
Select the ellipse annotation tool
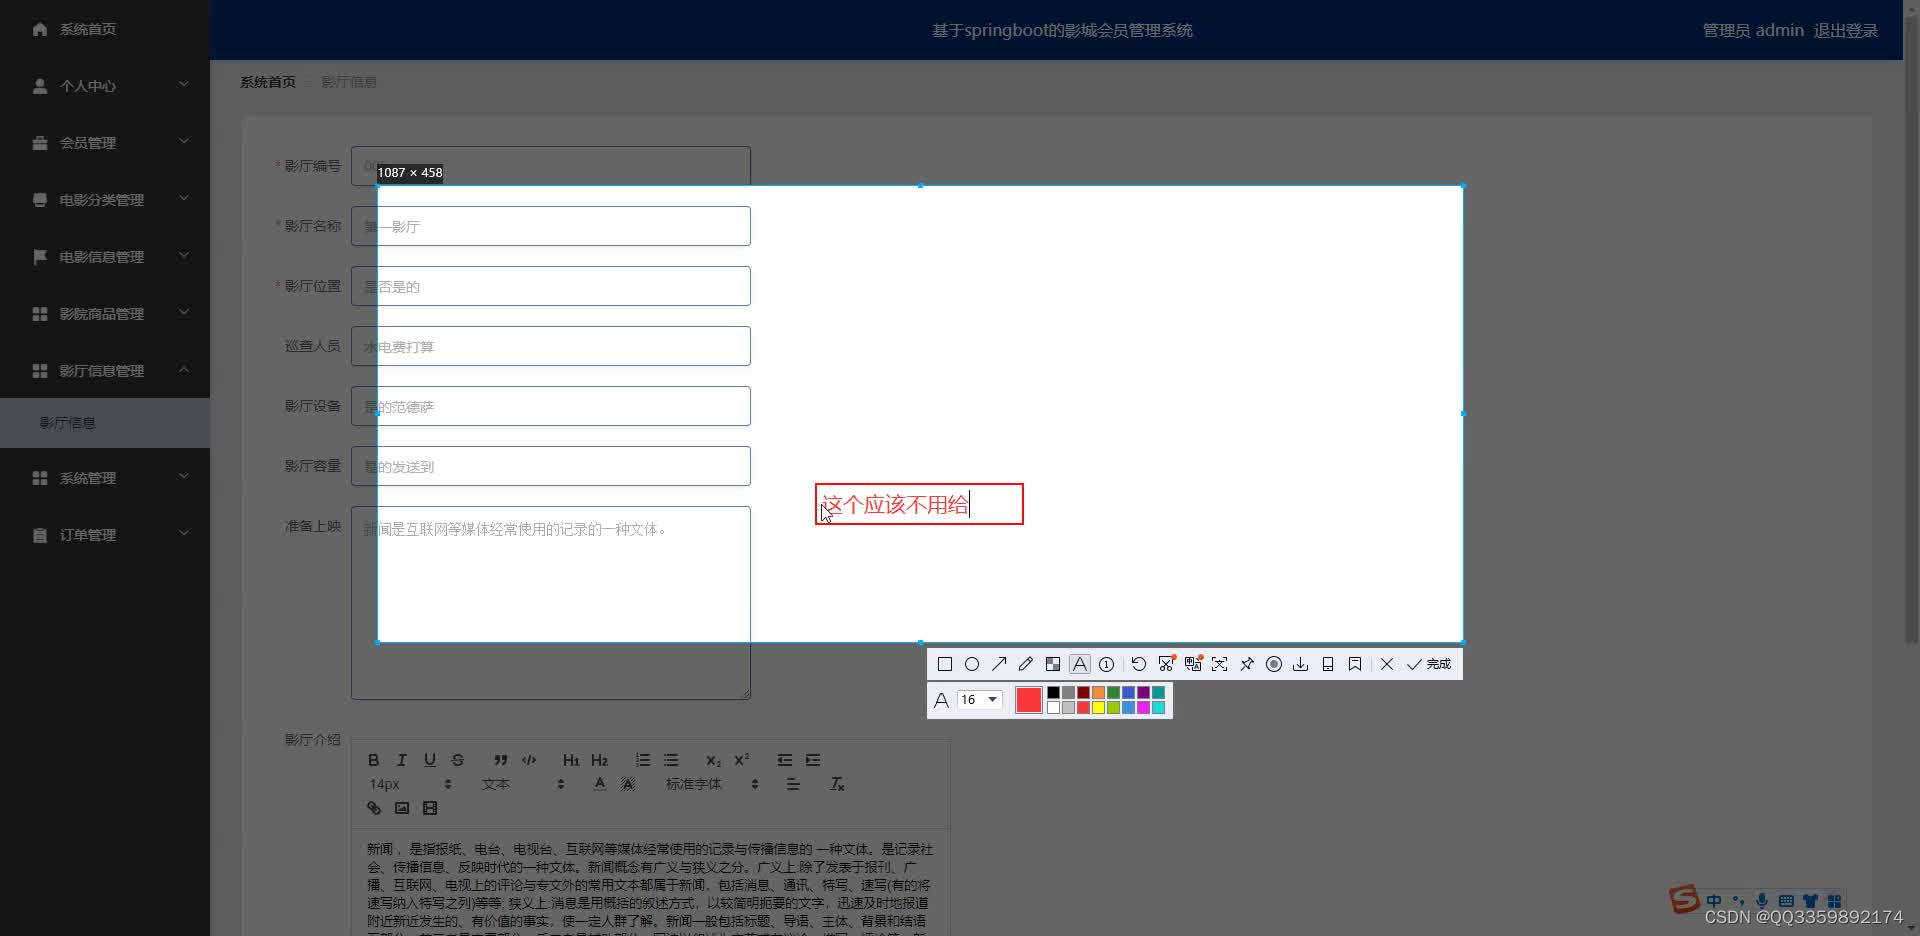click(x=971, y=664)
